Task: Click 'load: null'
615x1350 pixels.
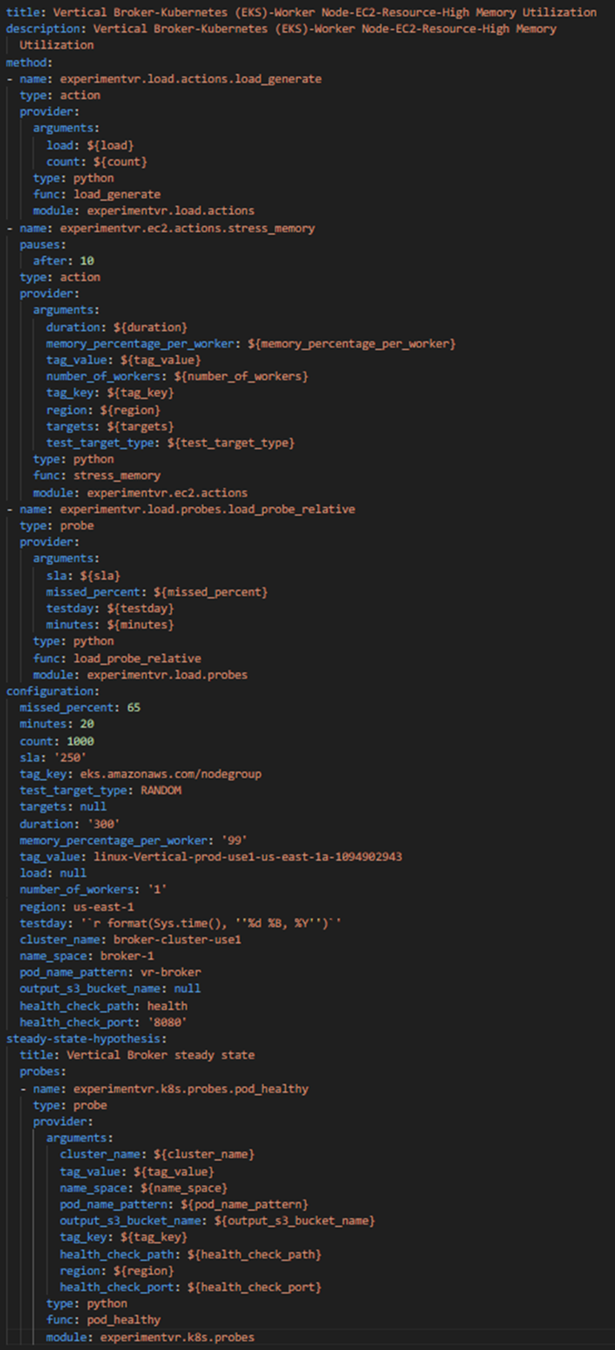Action: tap(53, 872)
